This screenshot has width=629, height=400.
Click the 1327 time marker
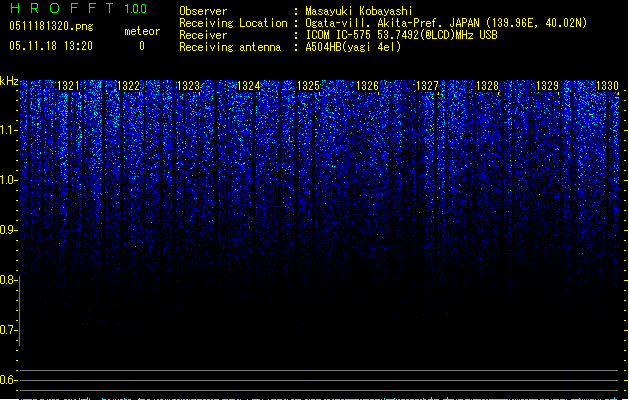click(428, 86)
